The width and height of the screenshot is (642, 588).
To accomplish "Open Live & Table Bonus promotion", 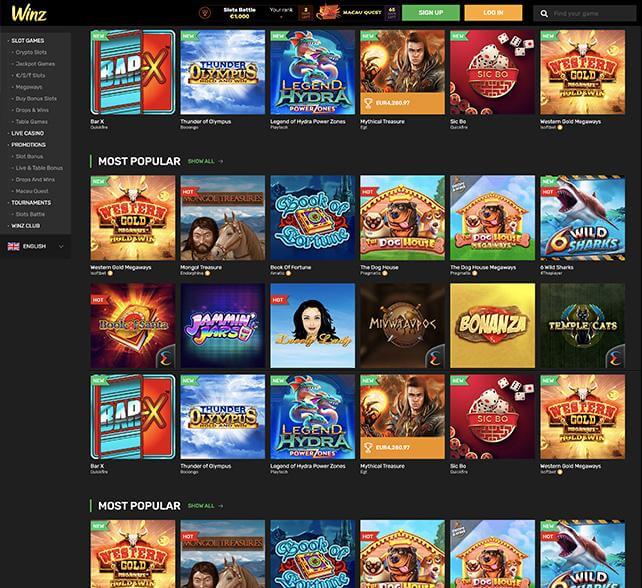I will tap(39, 168).
